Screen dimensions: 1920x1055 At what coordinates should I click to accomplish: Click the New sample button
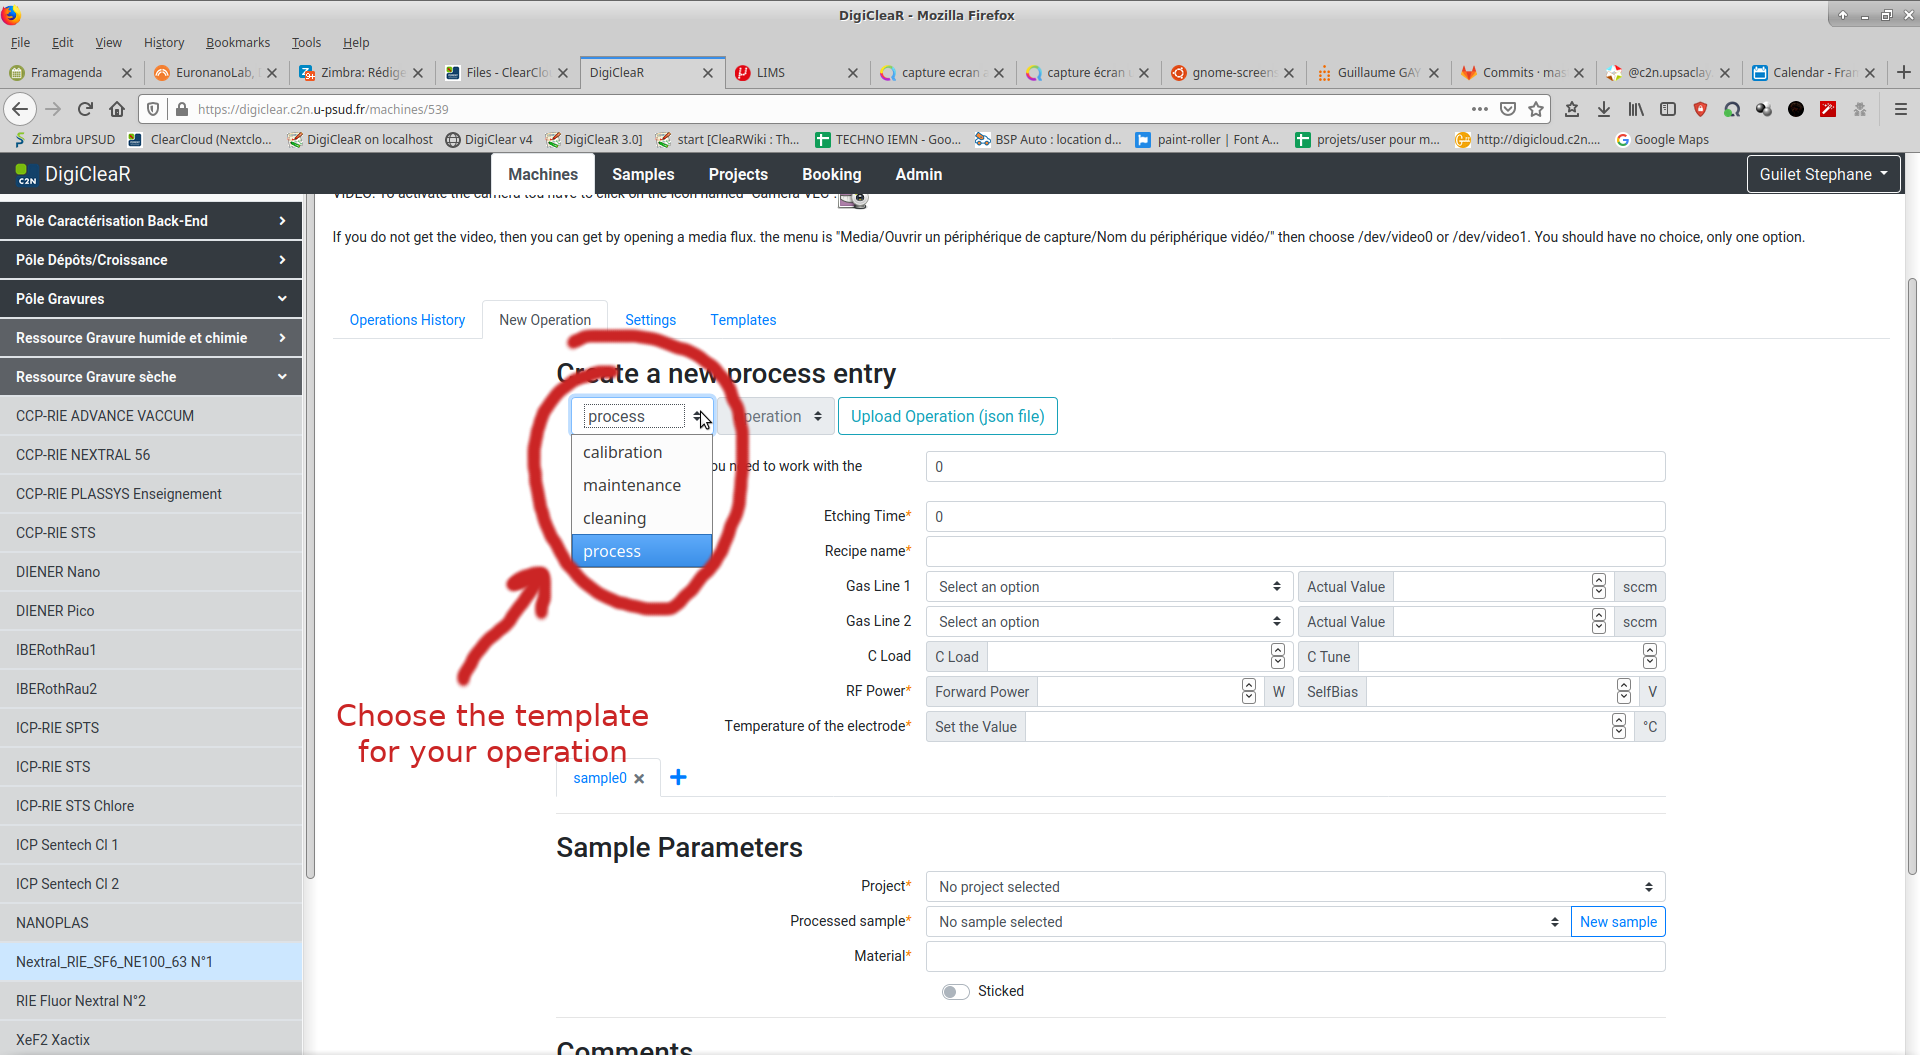1617,922
